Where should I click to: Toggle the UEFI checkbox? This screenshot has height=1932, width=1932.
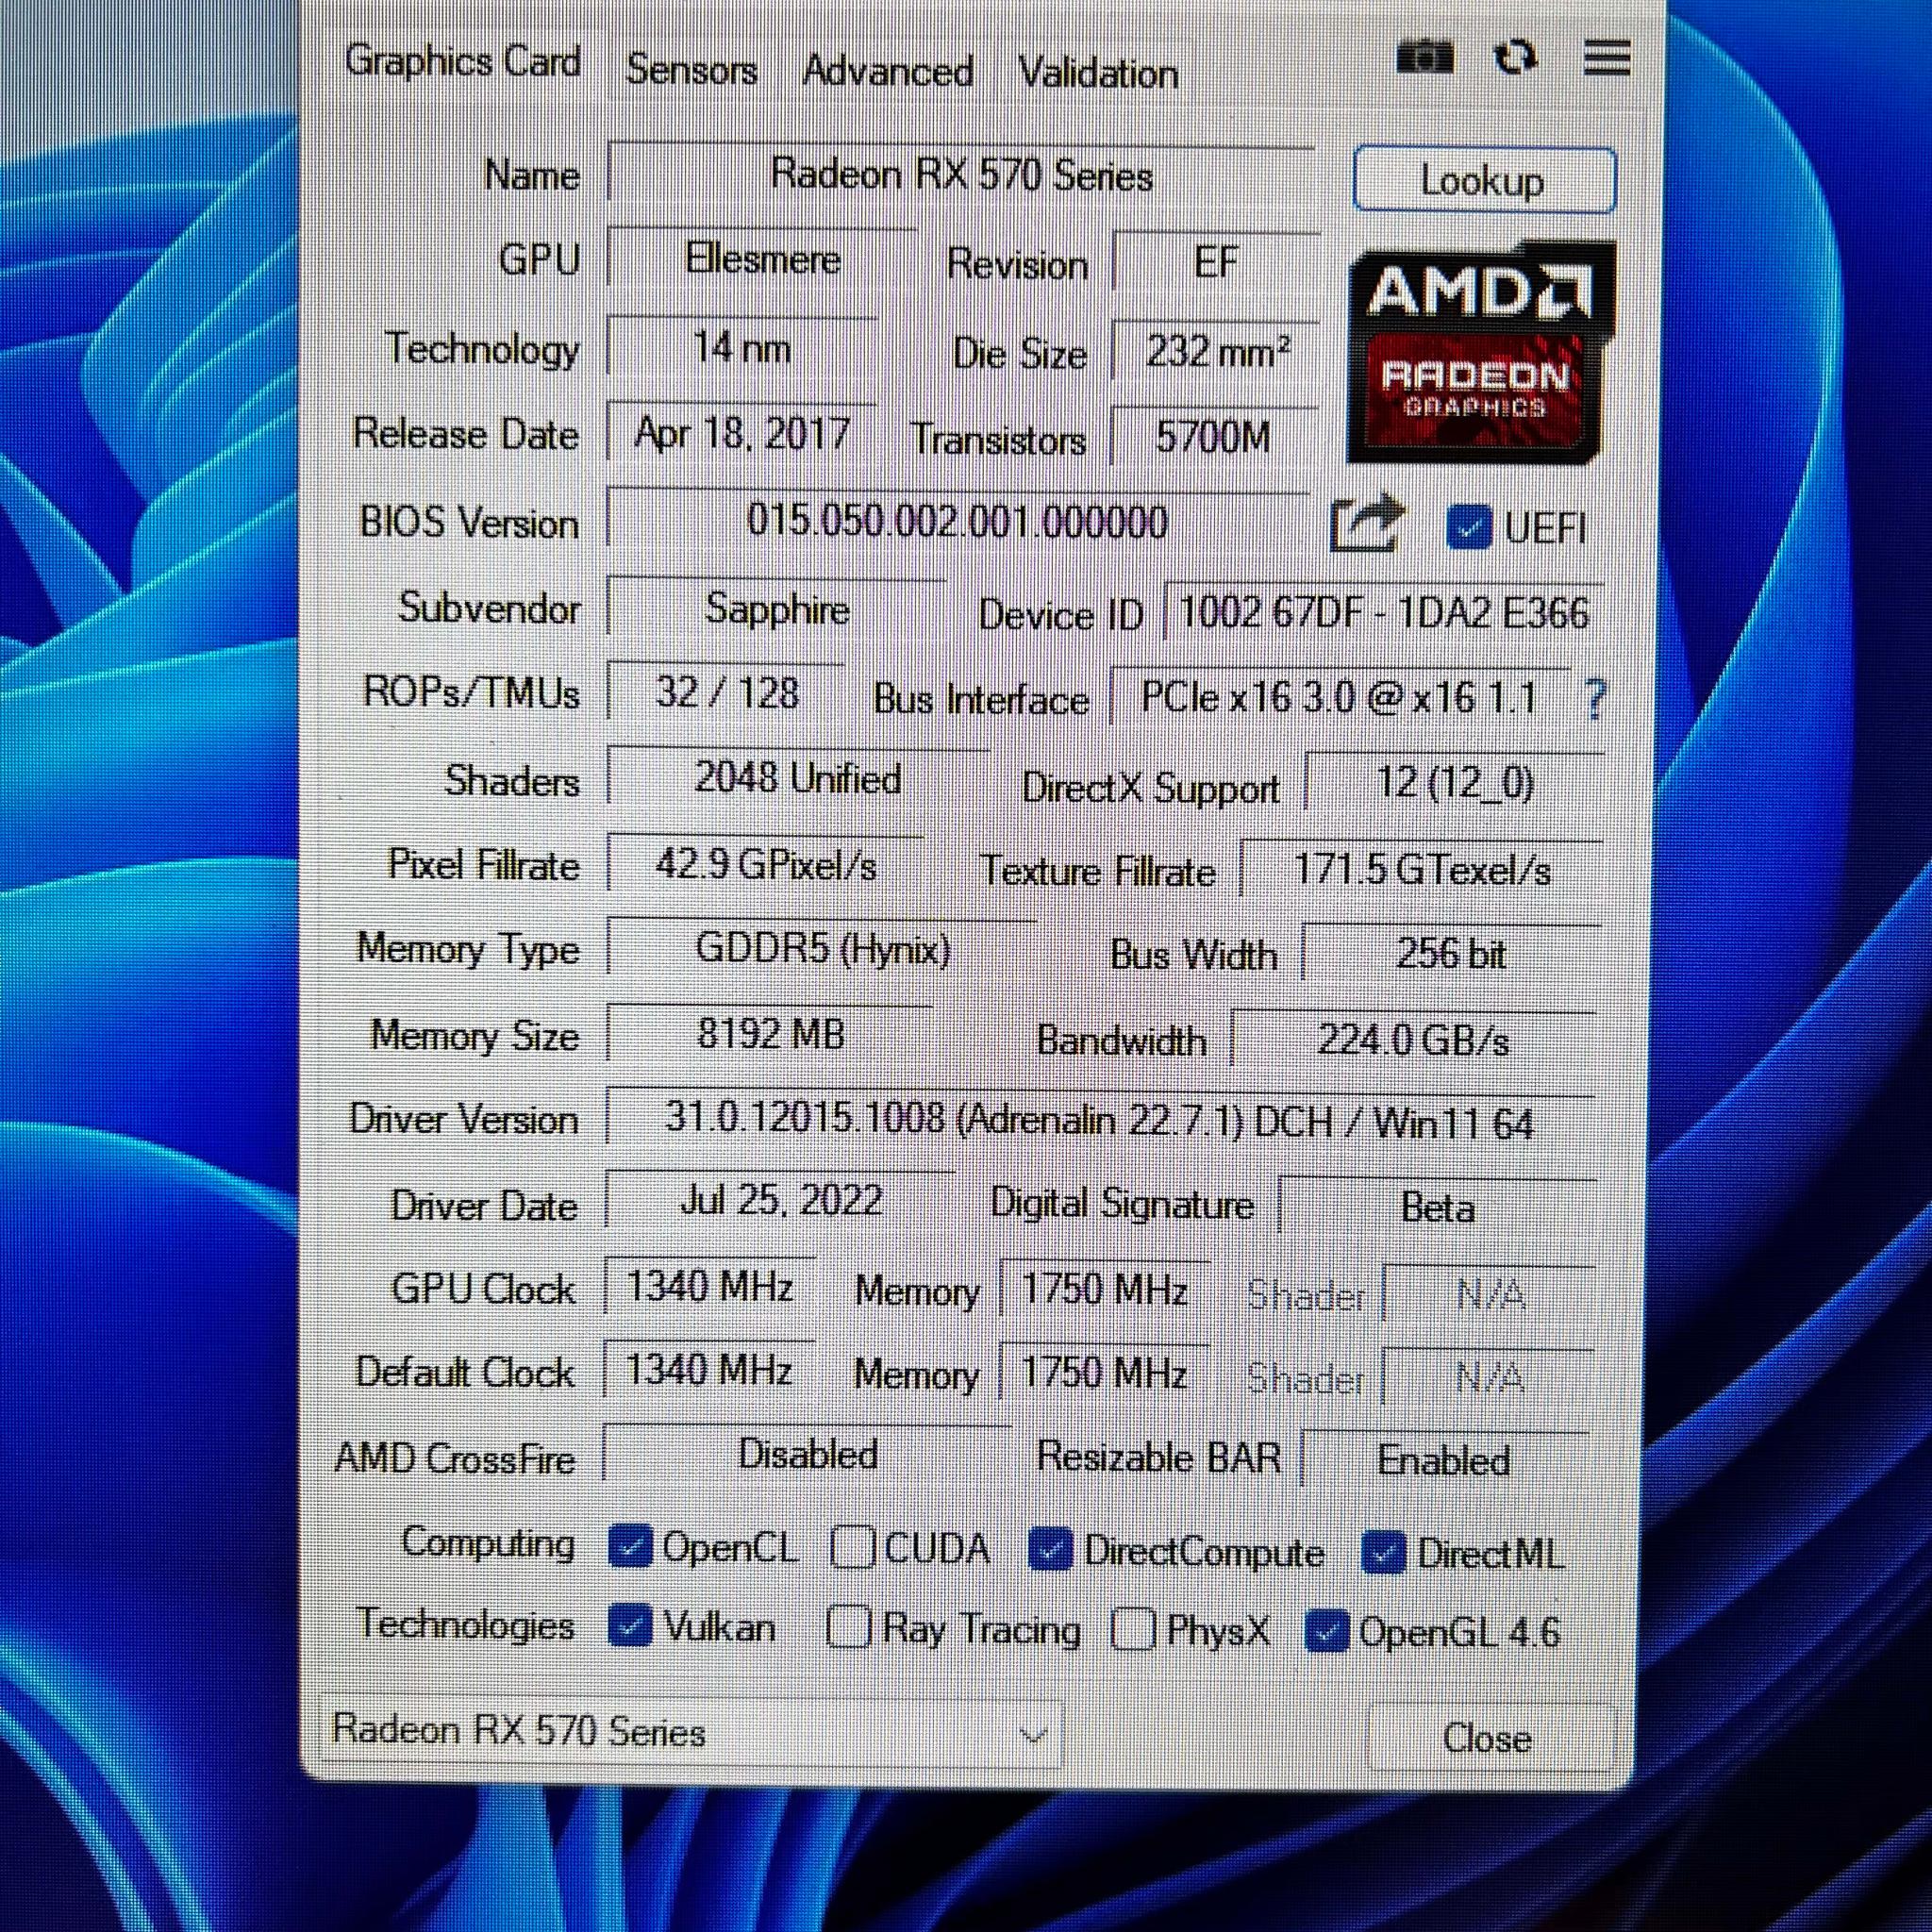1469,528
